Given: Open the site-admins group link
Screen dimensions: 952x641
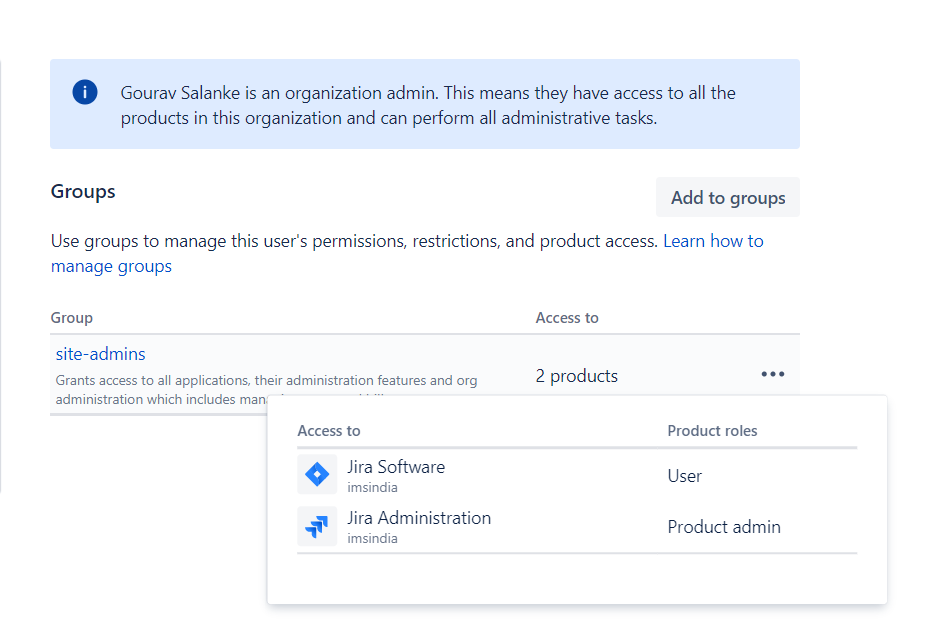Looking at the screenshot, I should click(x=101, y=354).
